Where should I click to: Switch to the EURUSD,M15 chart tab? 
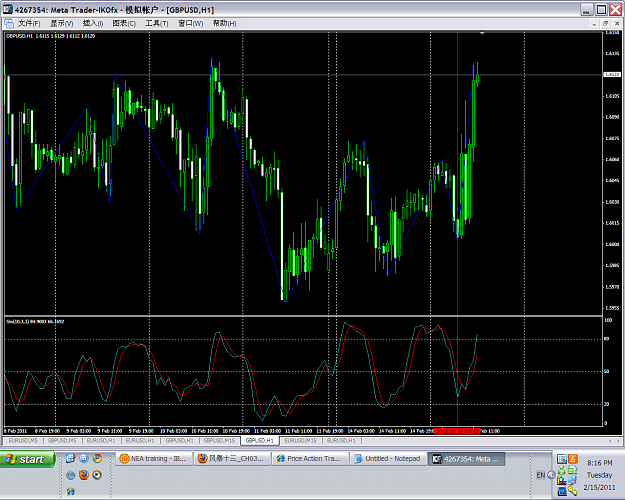pos(300,441)
